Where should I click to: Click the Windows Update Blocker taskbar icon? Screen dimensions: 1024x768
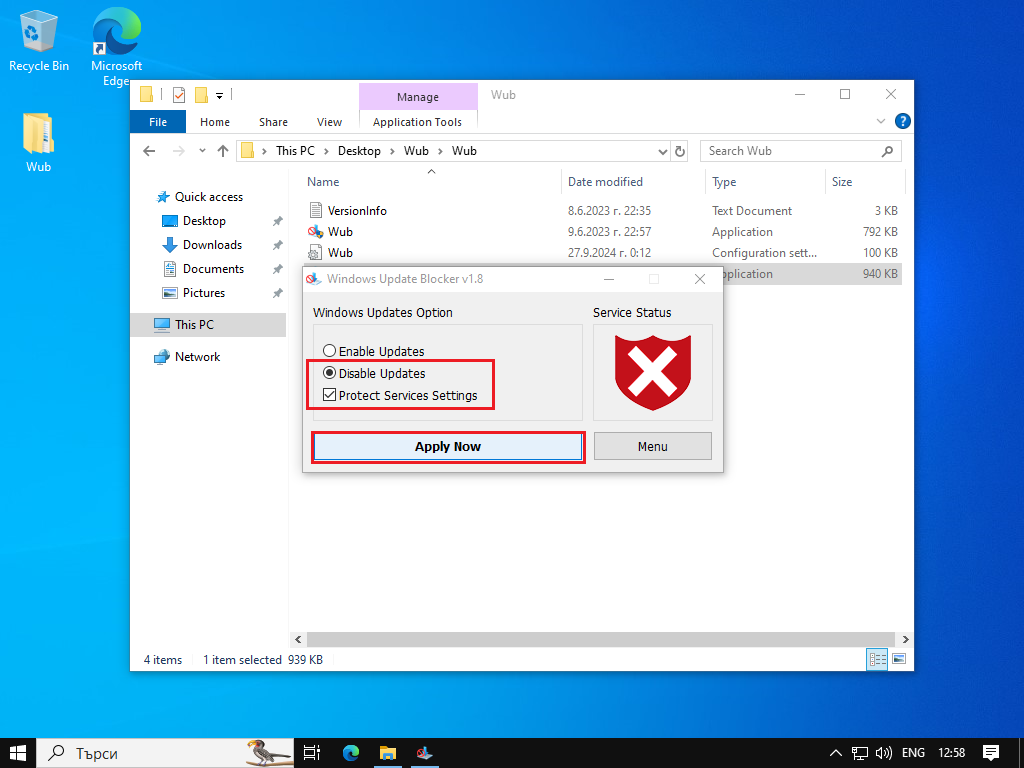click(x=425, y=753)
